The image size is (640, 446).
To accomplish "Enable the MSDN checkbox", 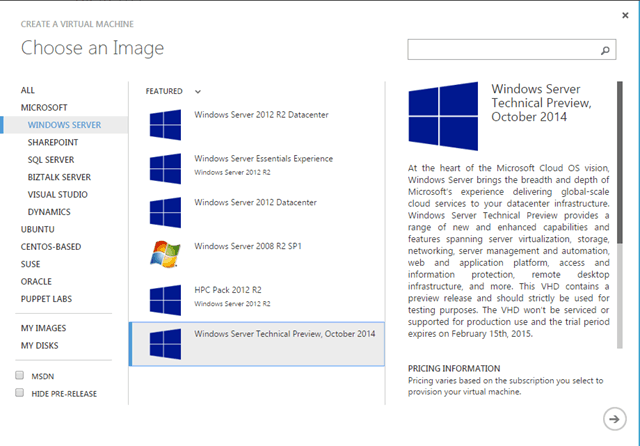I will 19,375.
